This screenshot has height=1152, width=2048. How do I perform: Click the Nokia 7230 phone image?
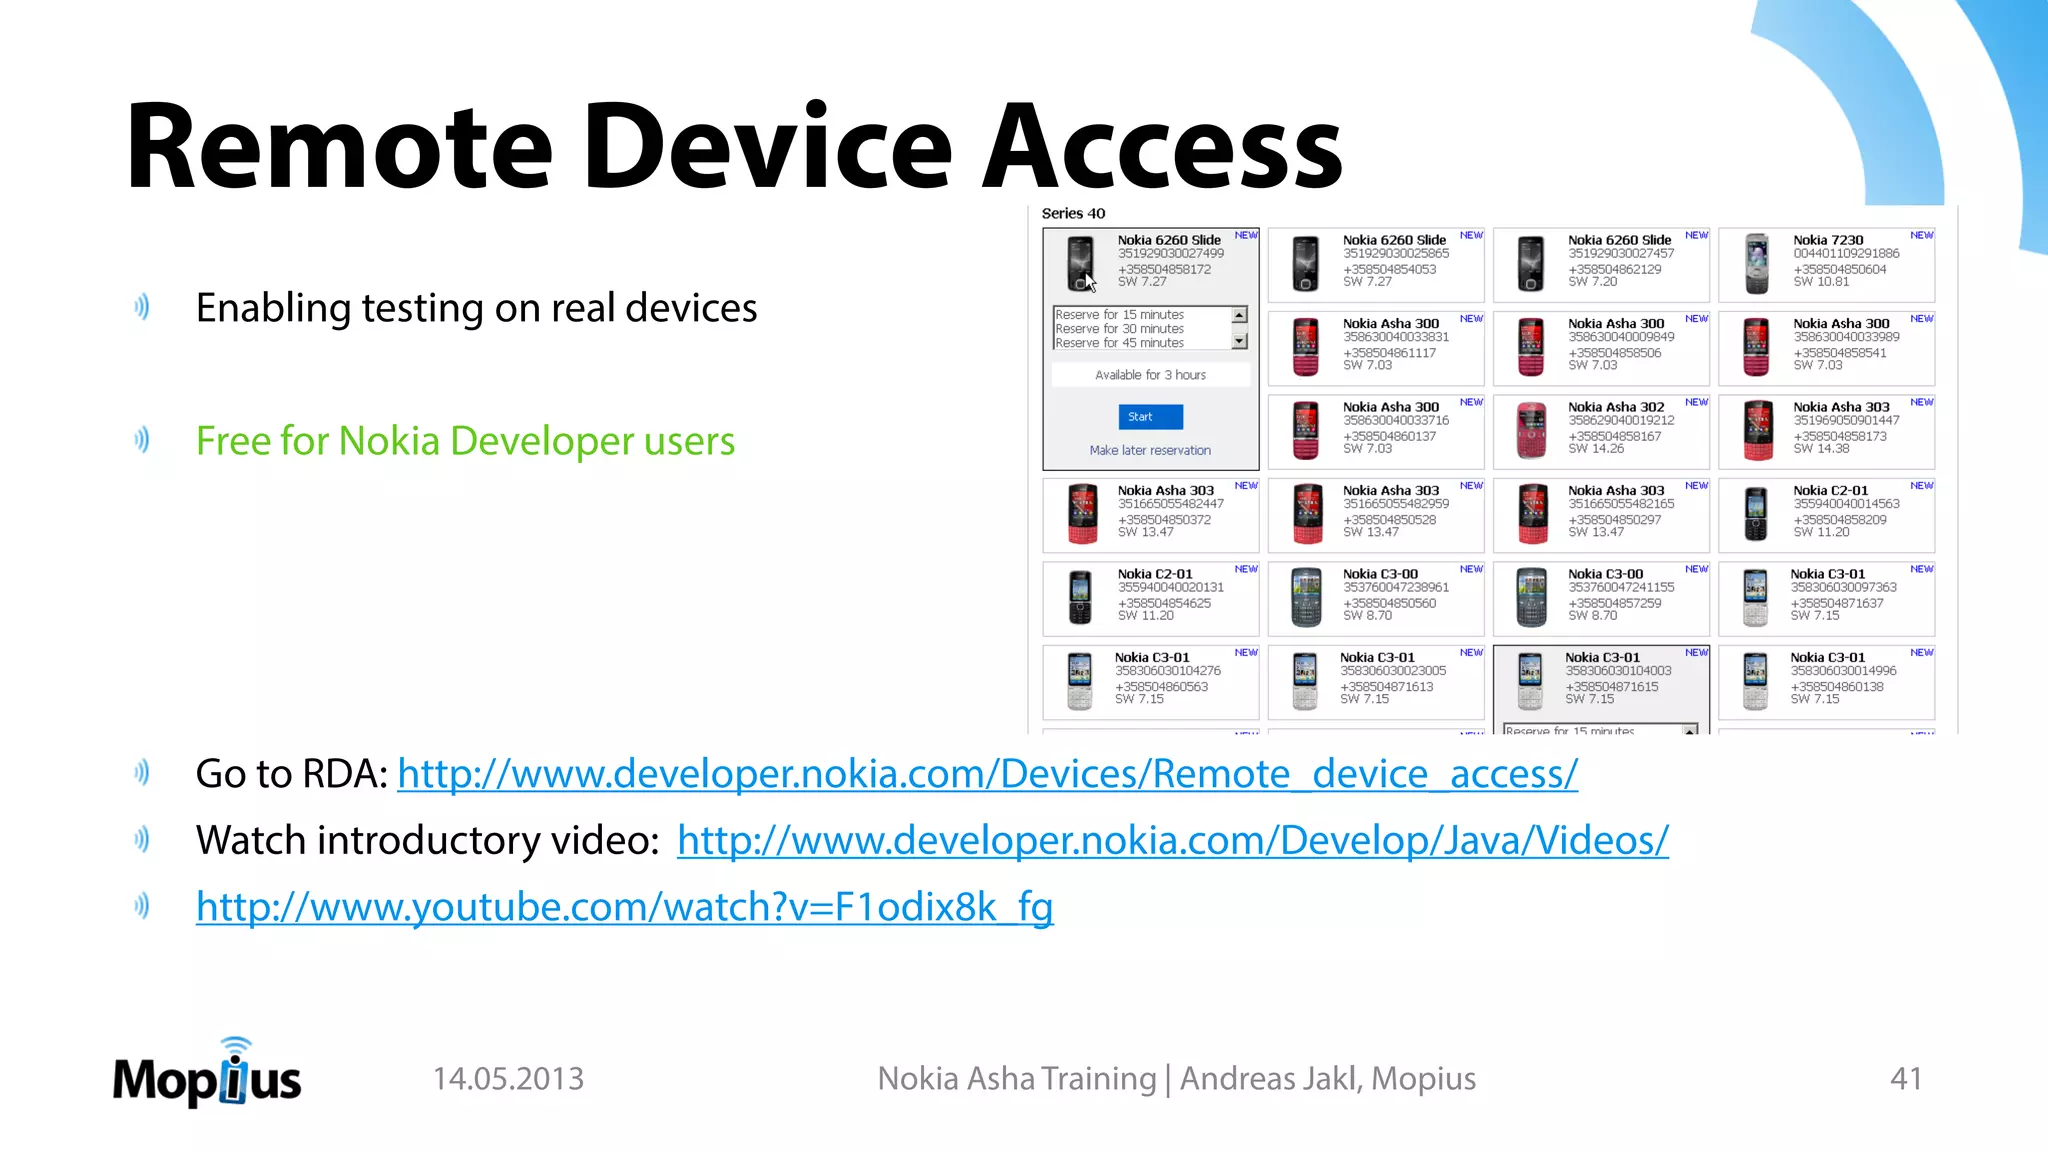pyautogui.click(x=1756, y=264)
